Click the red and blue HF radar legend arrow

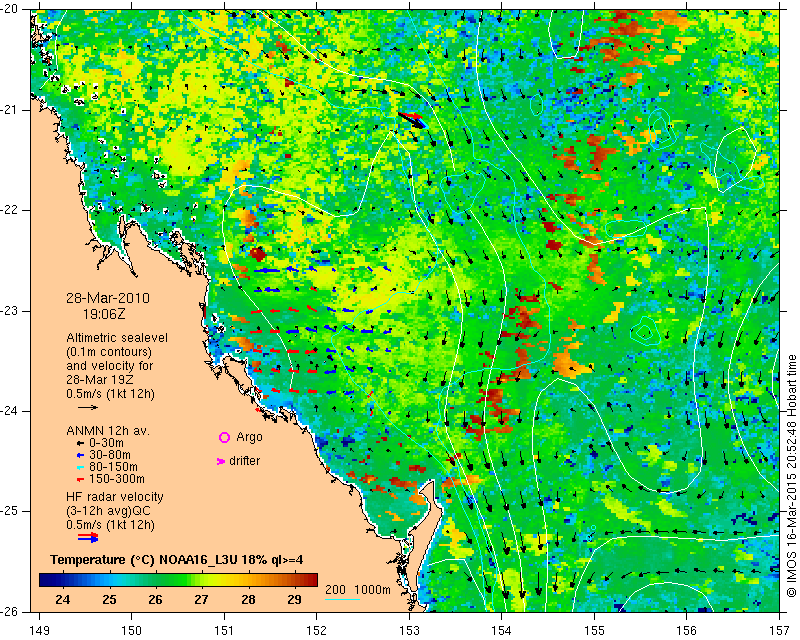pos(88,537)
